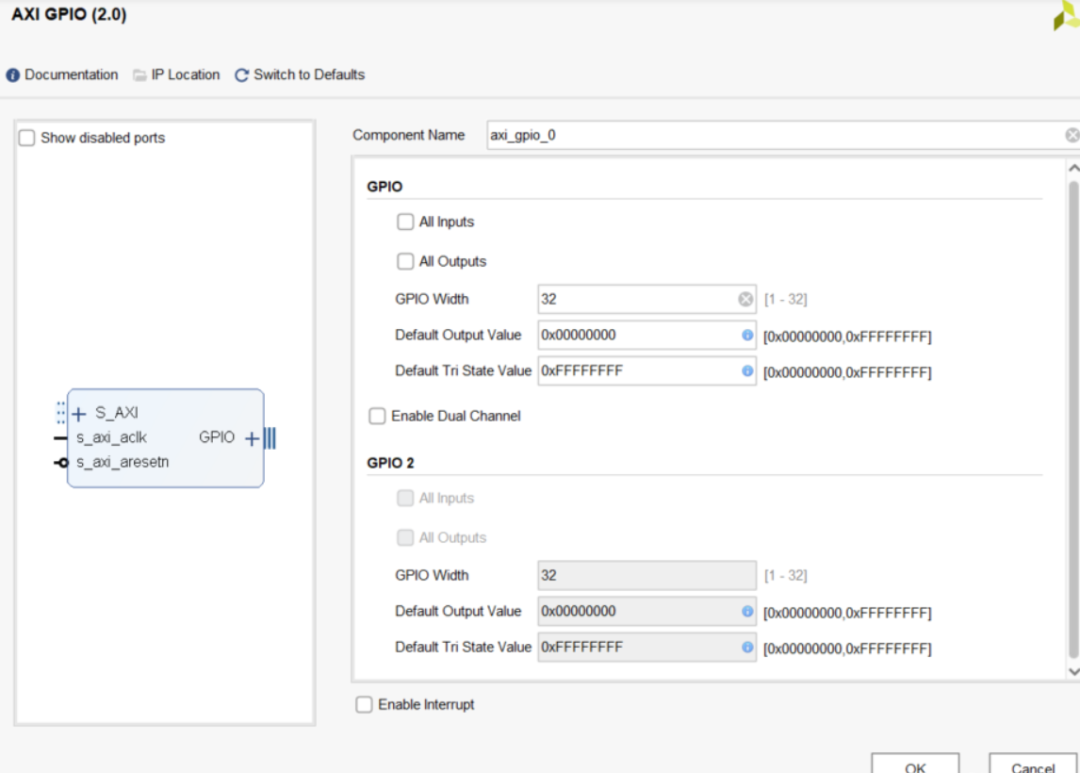
Task: Click the S_AXI label on the block
Action: point(116,413)
